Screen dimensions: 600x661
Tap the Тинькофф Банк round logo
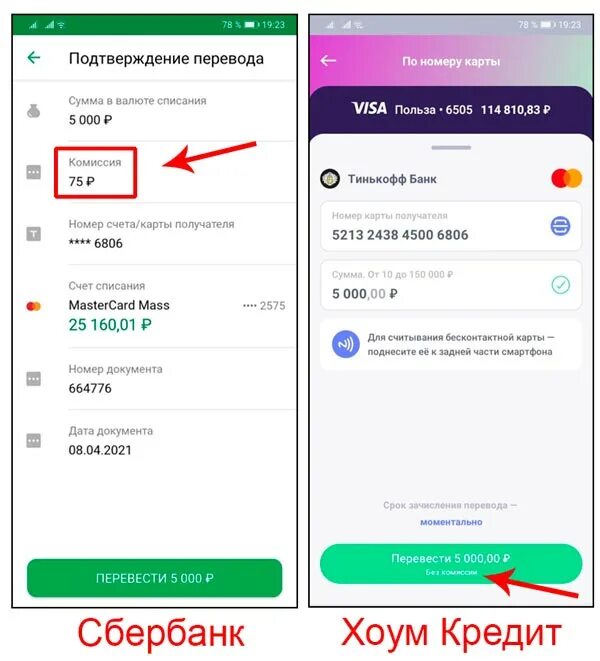point(330,179)
